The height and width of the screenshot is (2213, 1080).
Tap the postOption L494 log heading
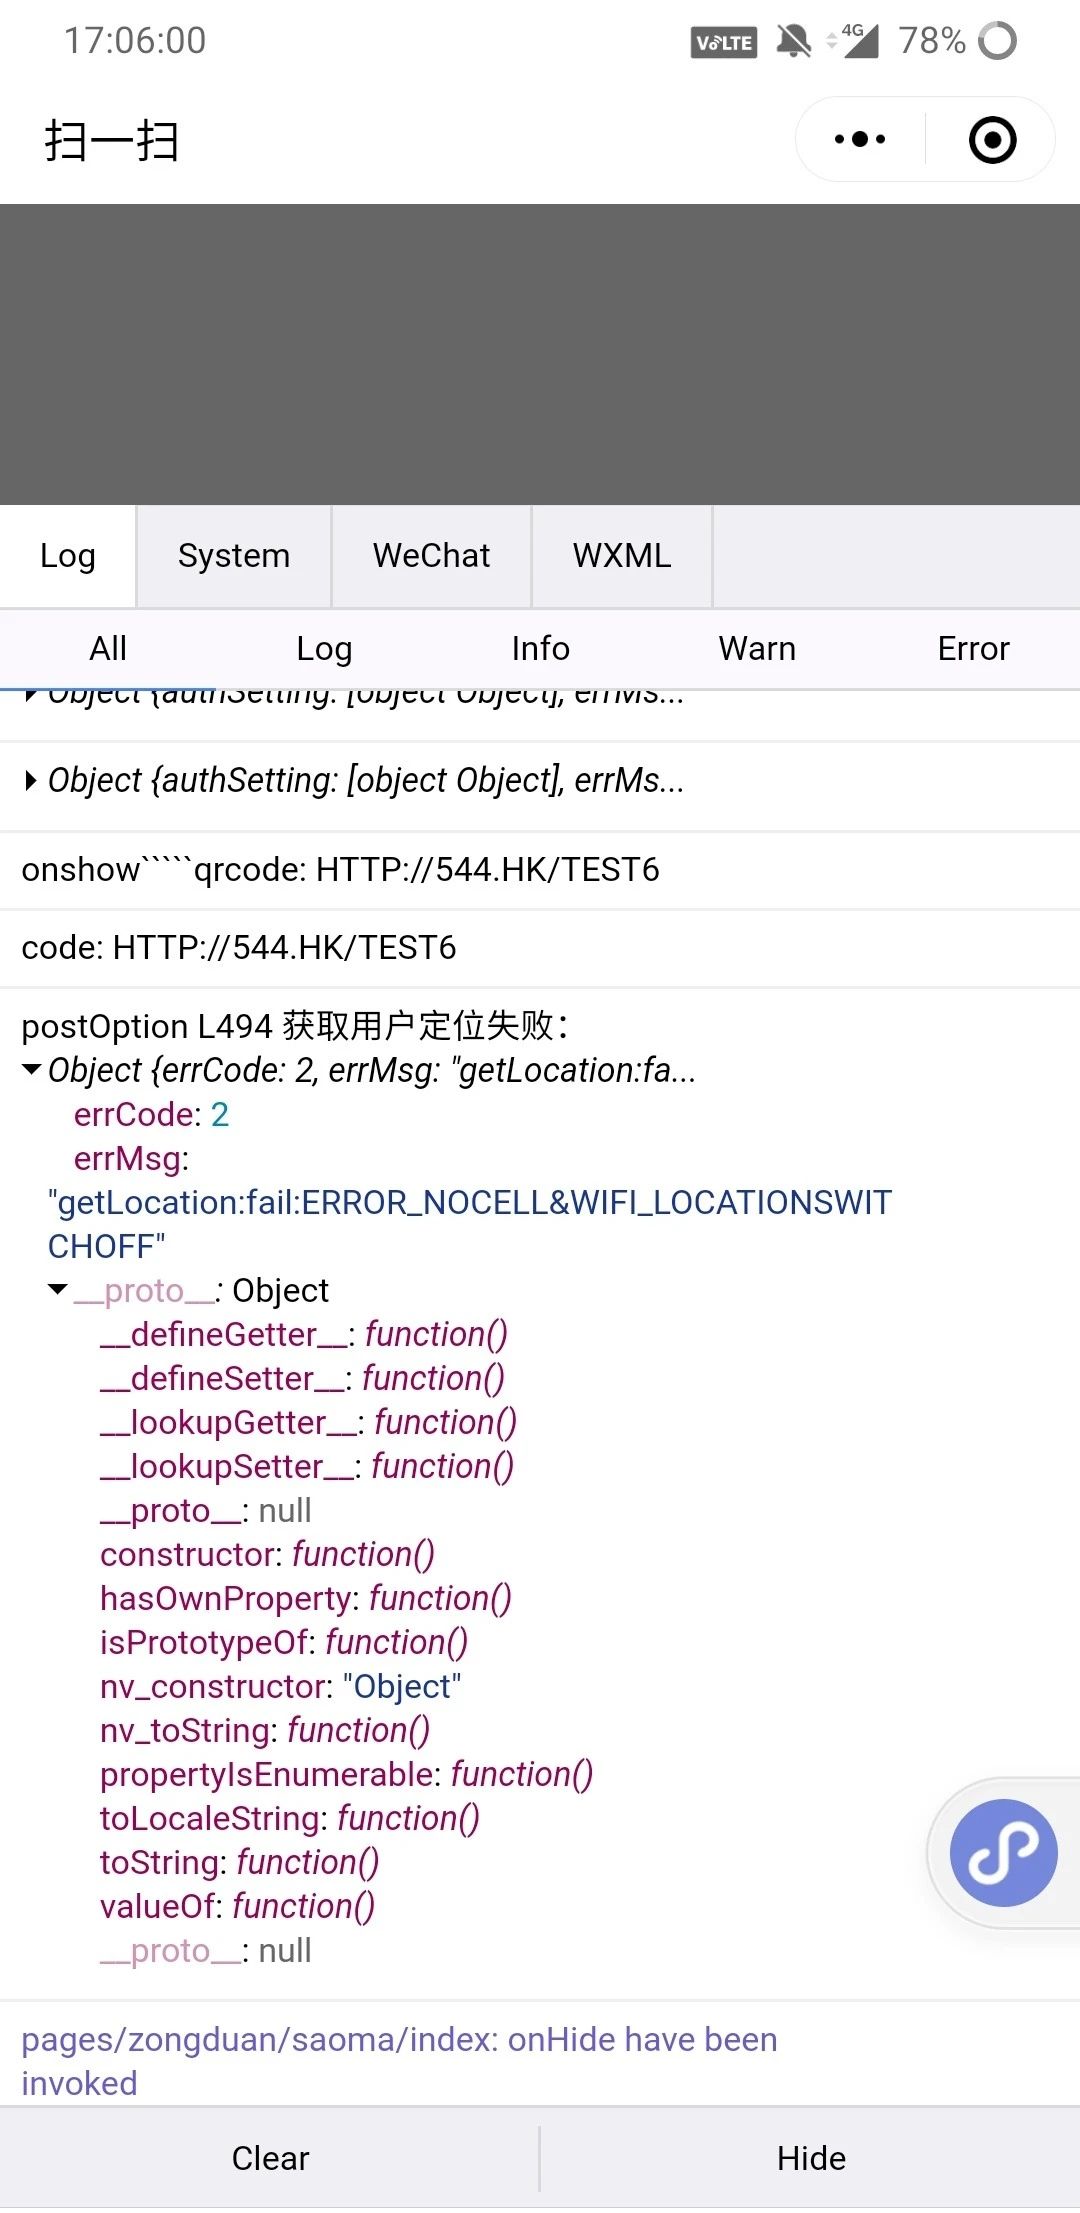click(295, 1026)
